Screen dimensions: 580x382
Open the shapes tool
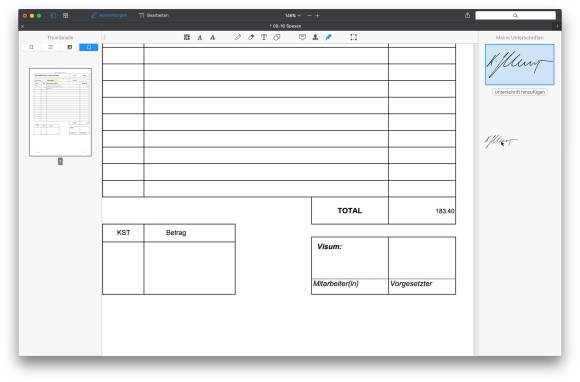coord(277,37)
